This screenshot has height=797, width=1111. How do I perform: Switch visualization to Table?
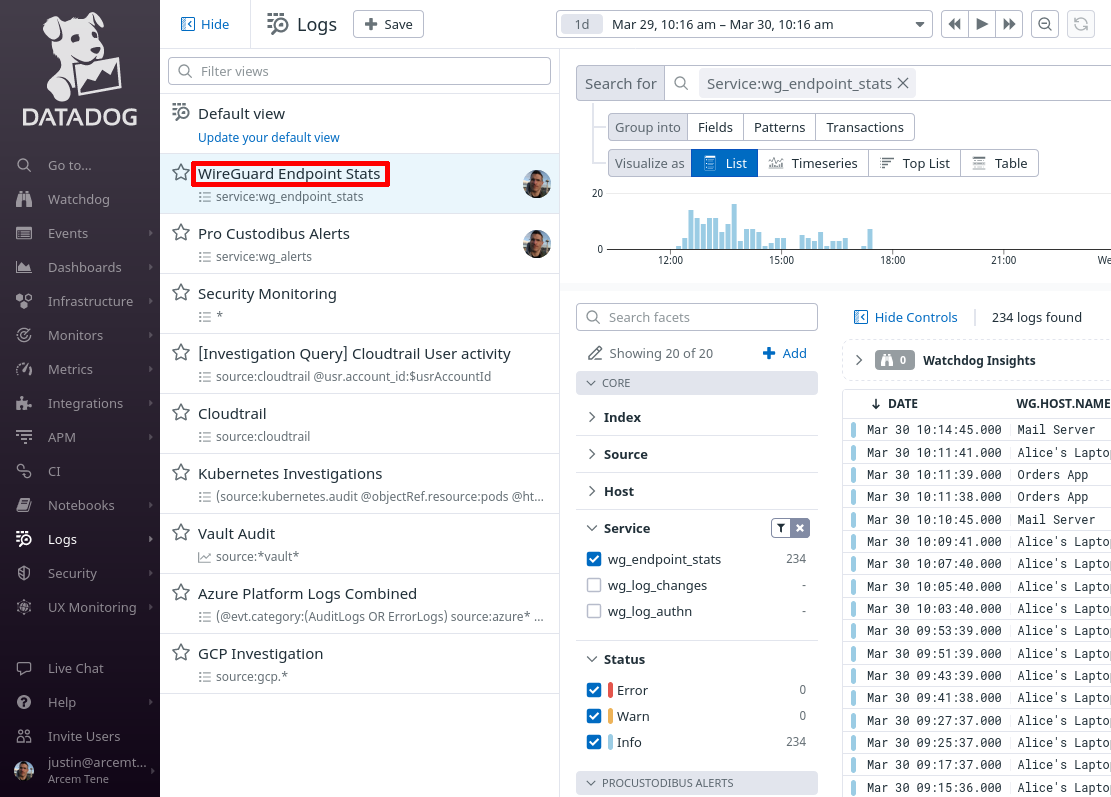pos(999,164)
